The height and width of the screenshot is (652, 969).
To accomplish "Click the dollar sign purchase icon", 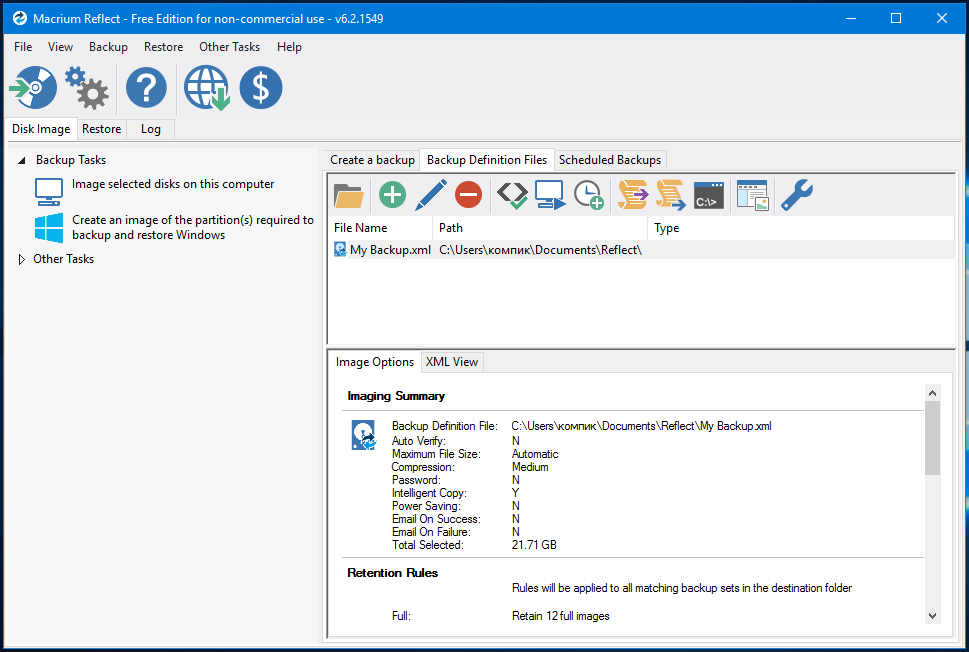I will point(261,88).
